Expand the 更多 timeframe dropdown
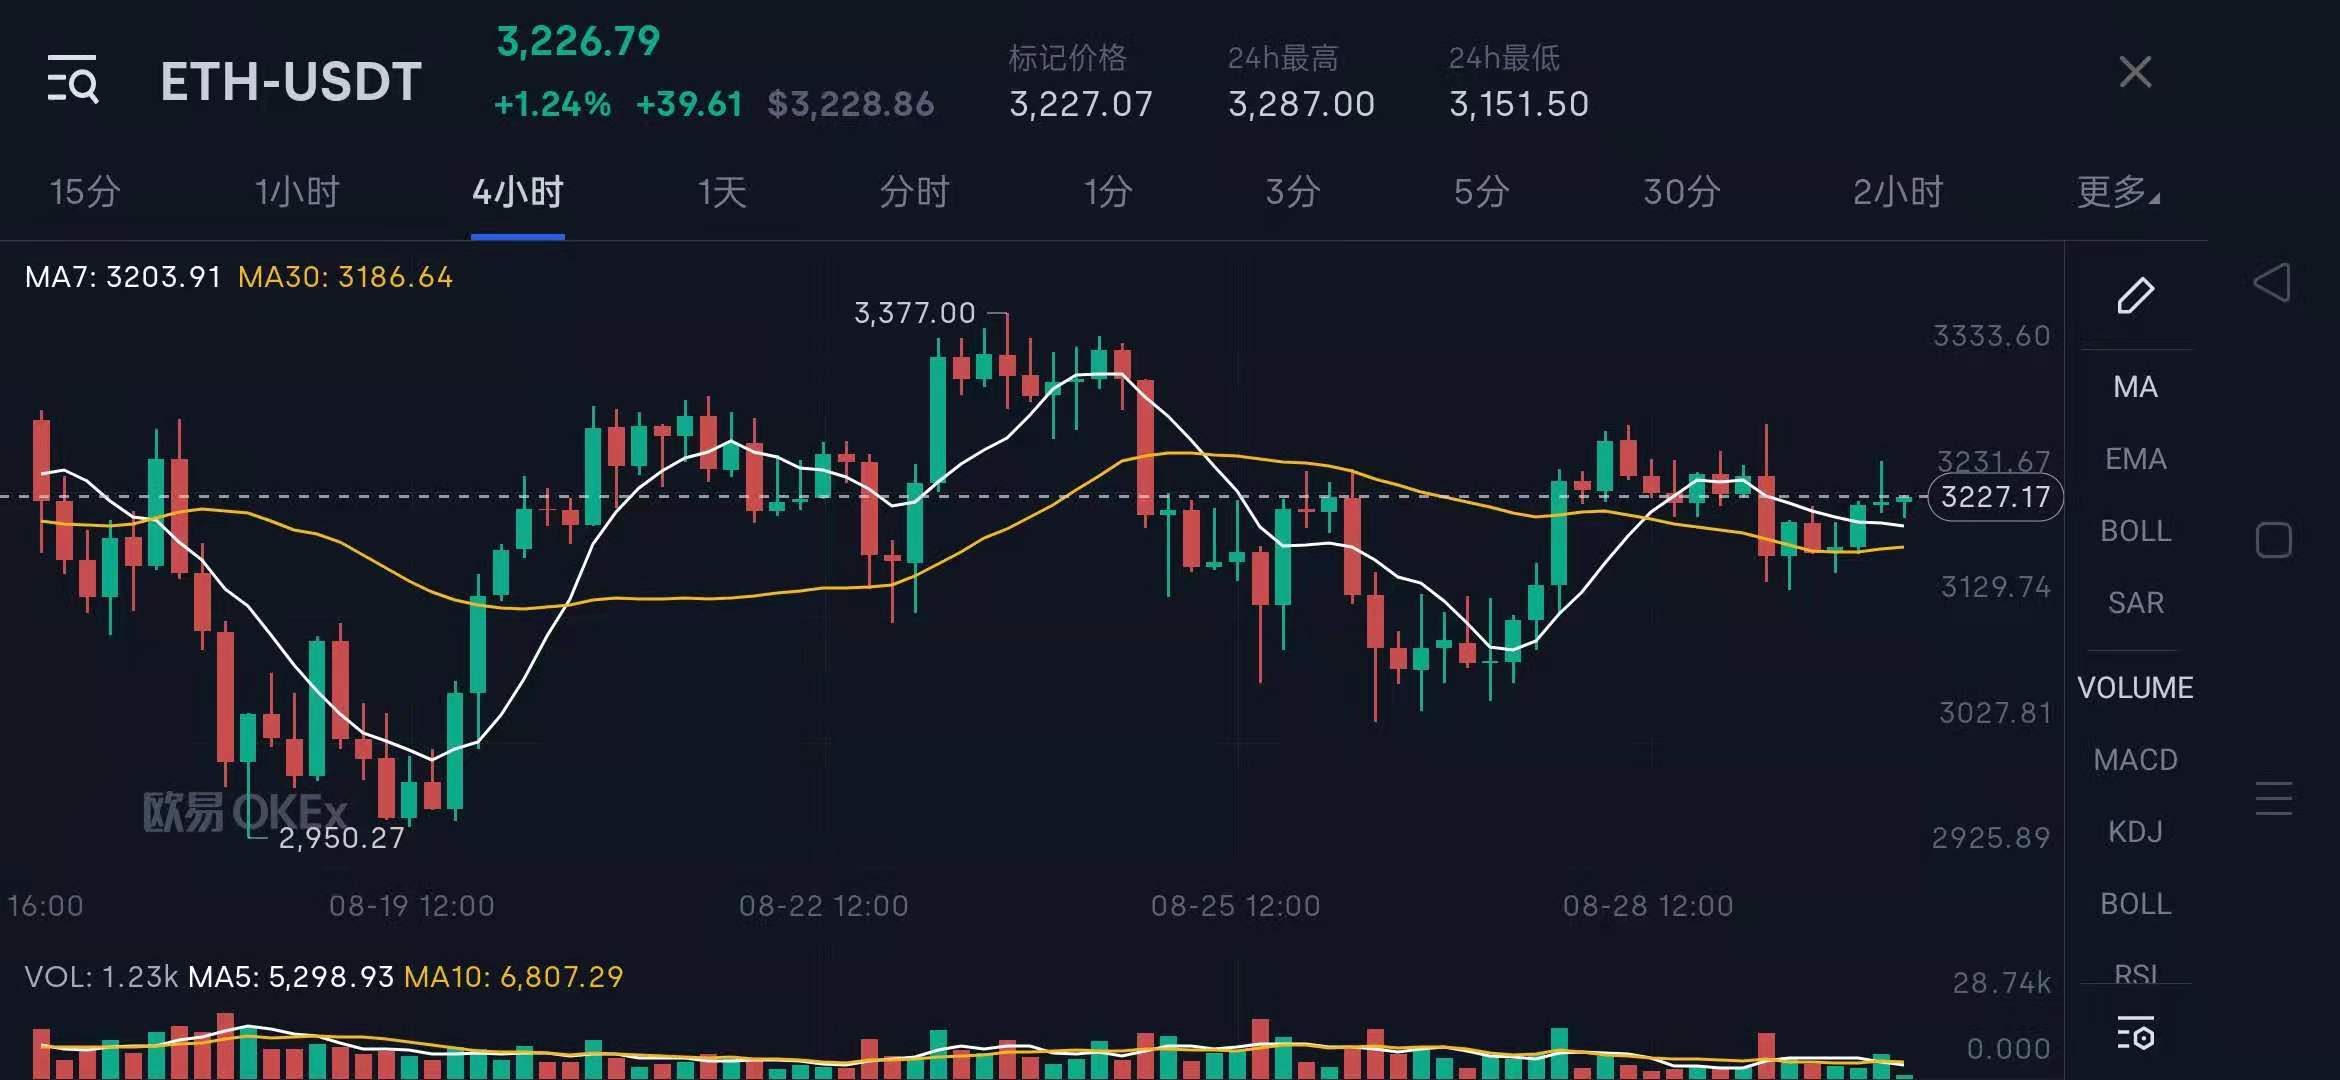This screenshot has width=2340, height=1080. 2117,191
